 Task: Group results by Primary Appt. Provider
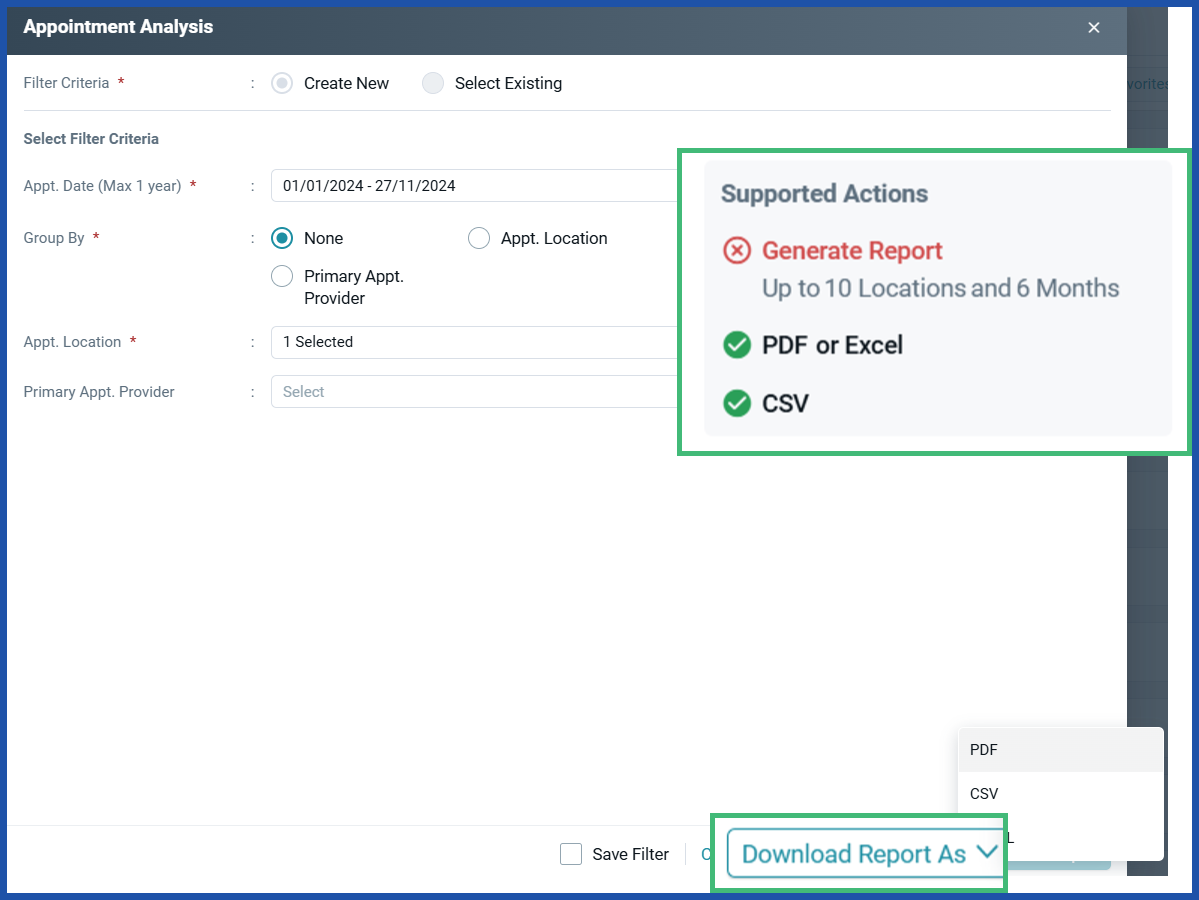pyautogui.click(x=281, y=275)
